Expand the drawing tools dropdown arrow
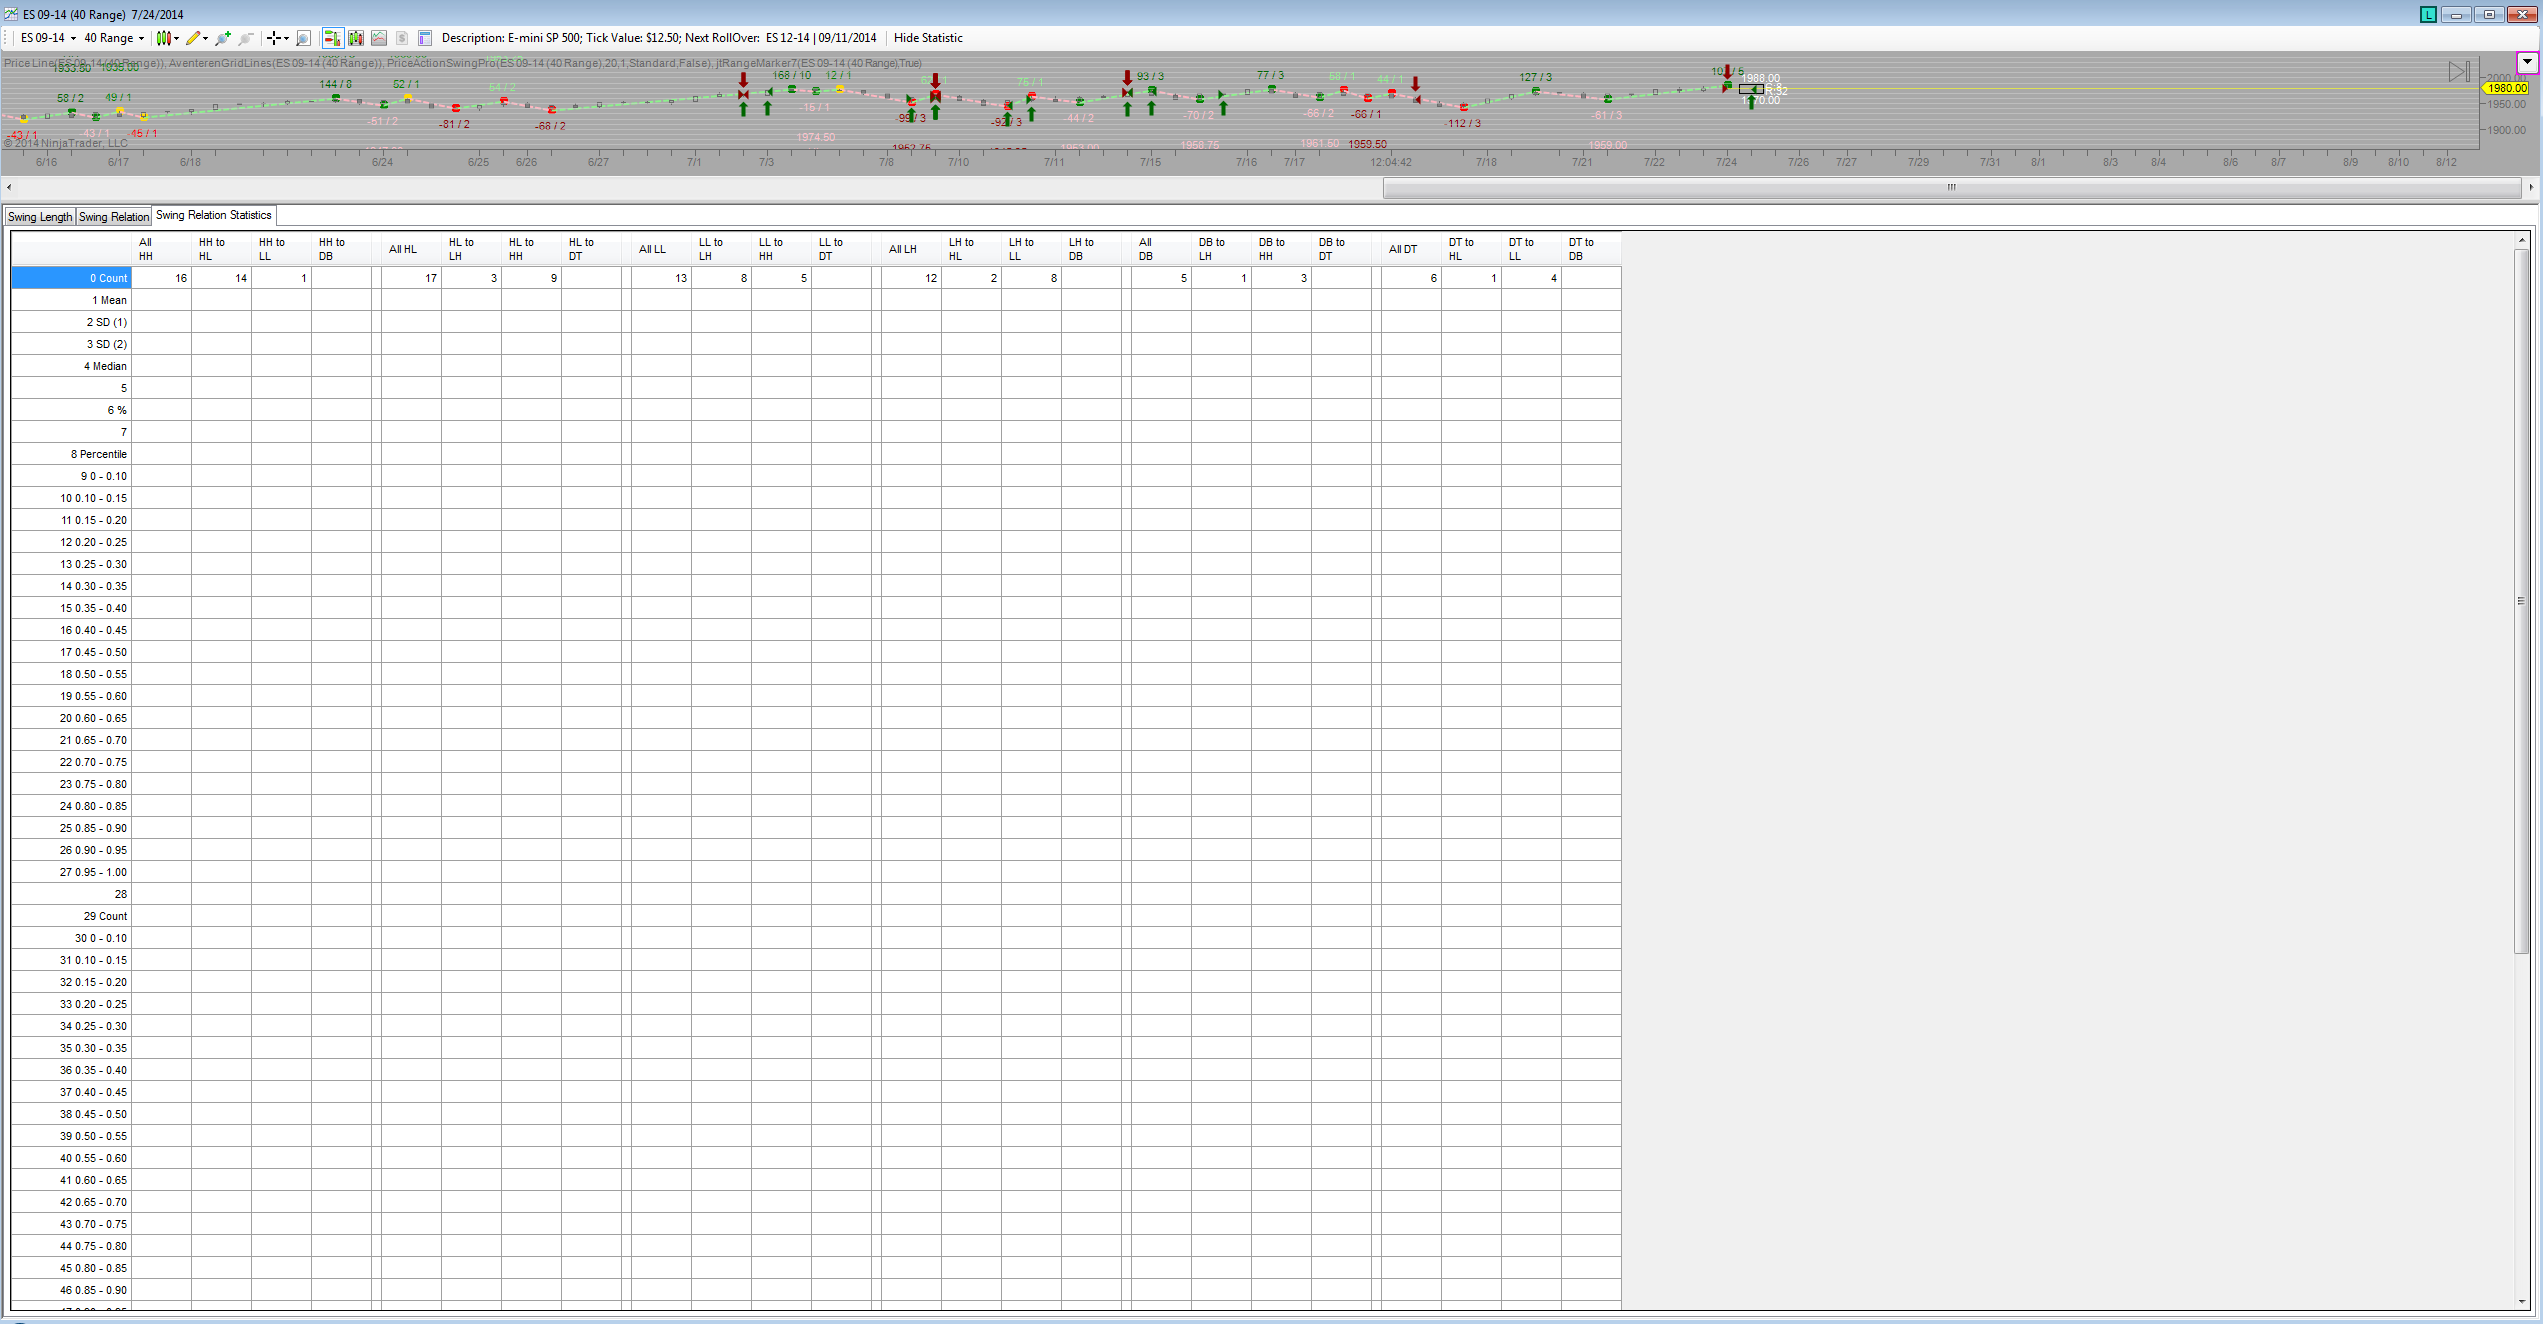Viewport: 2543px width, 1324px height. click(x=206, y=38)
